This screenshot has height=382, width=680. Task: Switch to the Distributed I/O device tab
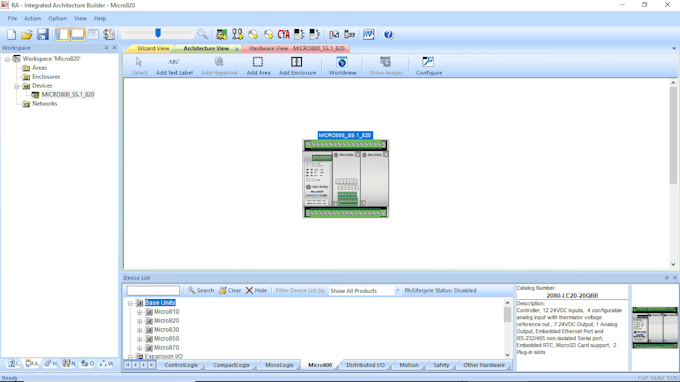[365, 365]
